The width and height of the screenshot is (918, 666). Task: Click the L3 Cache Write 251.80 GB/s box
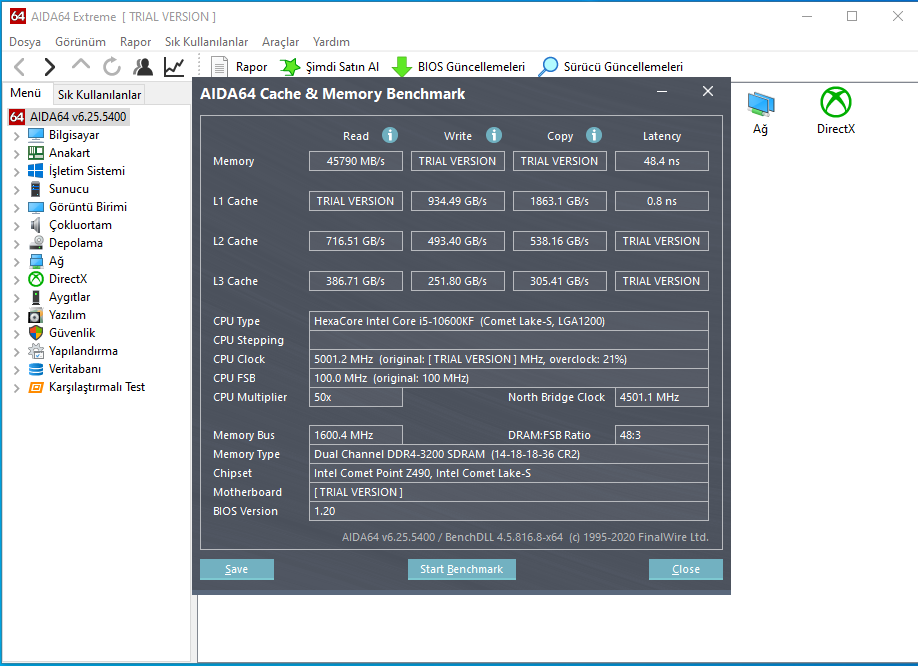point(458,281)
